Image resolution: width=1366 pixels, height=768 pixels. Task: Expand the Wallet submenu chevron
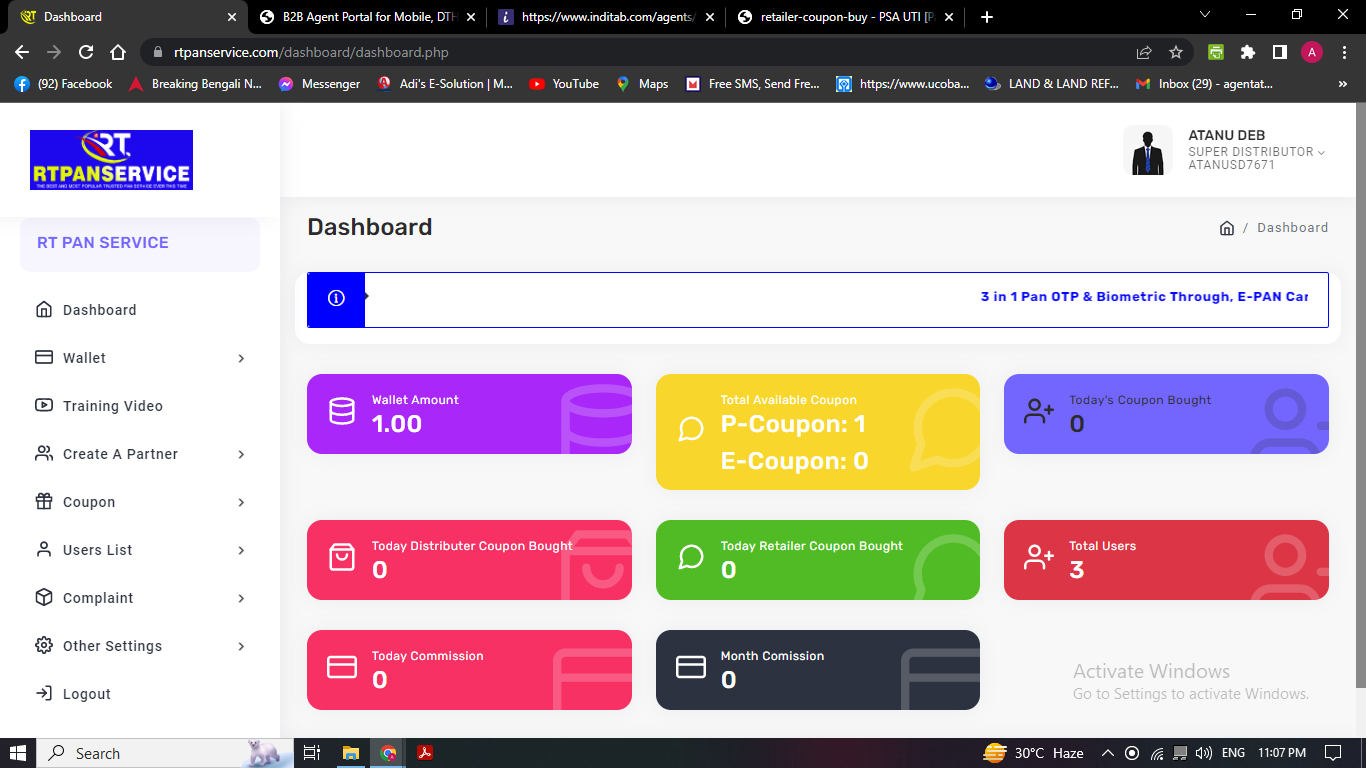tap(241, 358)
